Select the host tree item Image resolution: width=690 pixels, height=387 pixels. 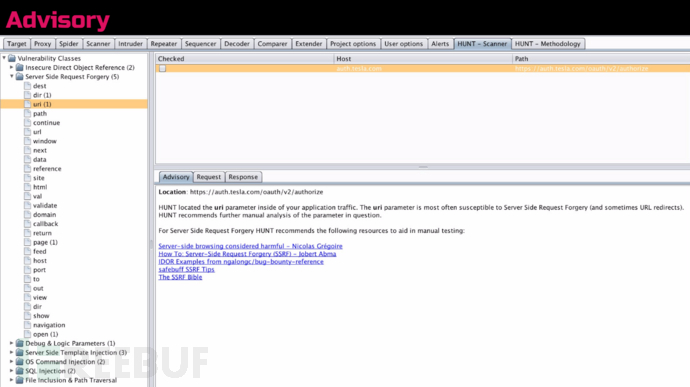40,261
